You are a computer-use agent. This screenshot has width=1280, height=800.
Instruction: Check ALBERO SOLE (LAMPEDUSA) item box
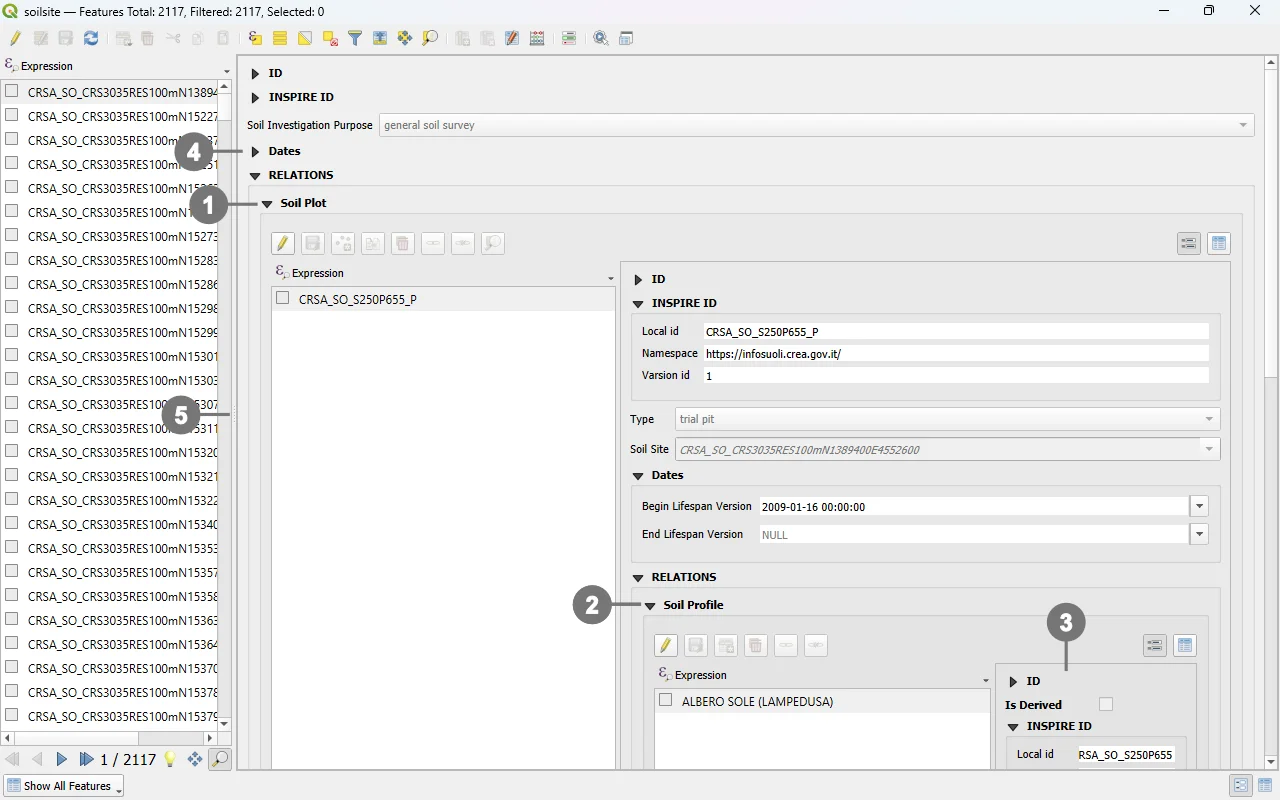coord(666,701)
